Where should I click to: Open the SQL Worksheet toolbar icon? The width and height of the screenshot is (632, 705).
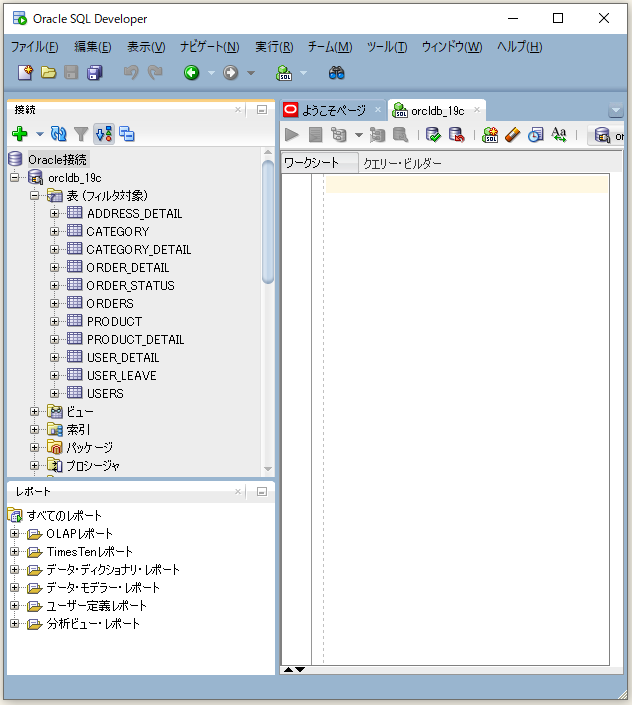(x=284, y=72)
